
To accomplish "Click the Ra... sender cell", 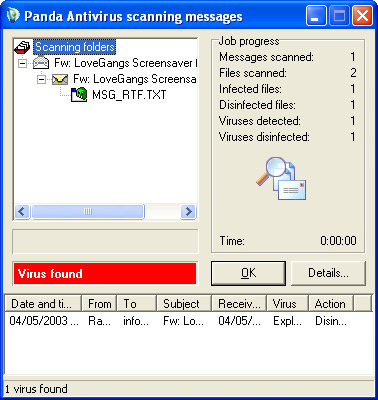I will tap(99, 321).
